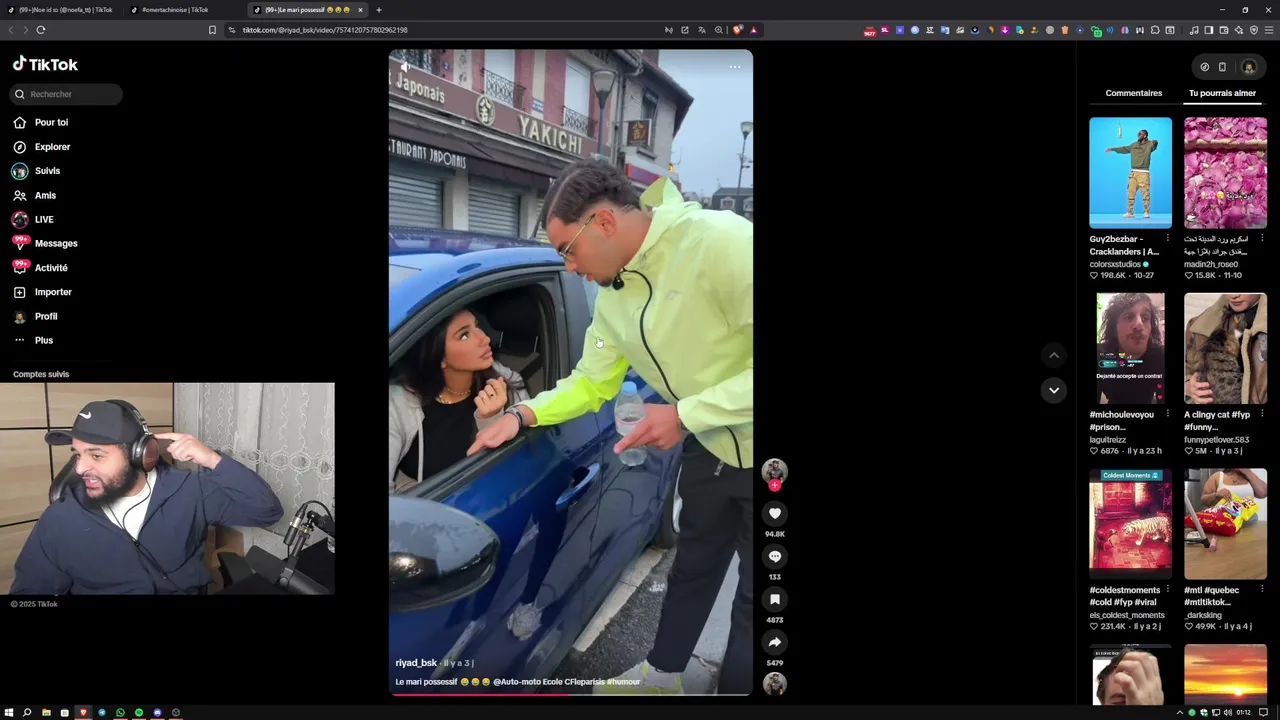This screenshot has width=1280, height=720.
Task: Click the spinning music disc icon
Action: click(774, 683)
